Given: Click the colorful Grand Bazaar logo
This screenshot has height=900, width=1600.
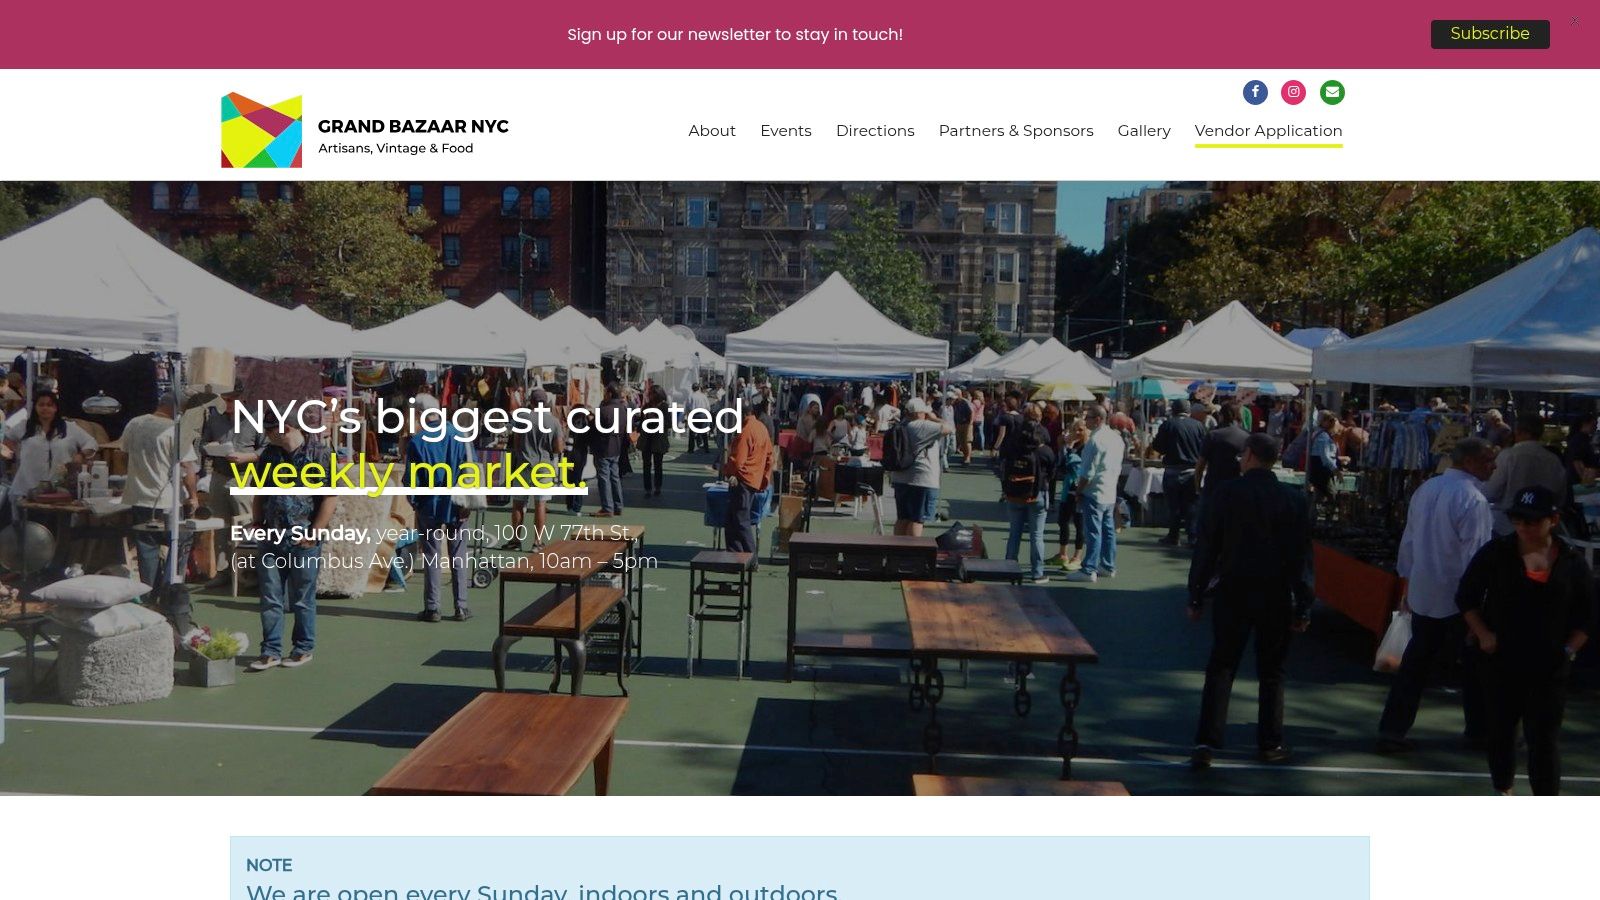Looking at the screenshot, I should (x=261, y=130).
